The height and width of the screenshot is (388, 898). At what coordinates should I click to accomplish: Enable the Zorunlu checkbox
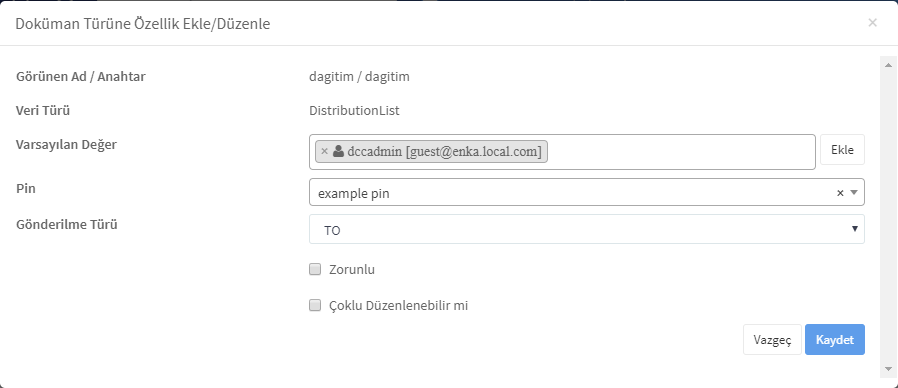coord(315,269)
